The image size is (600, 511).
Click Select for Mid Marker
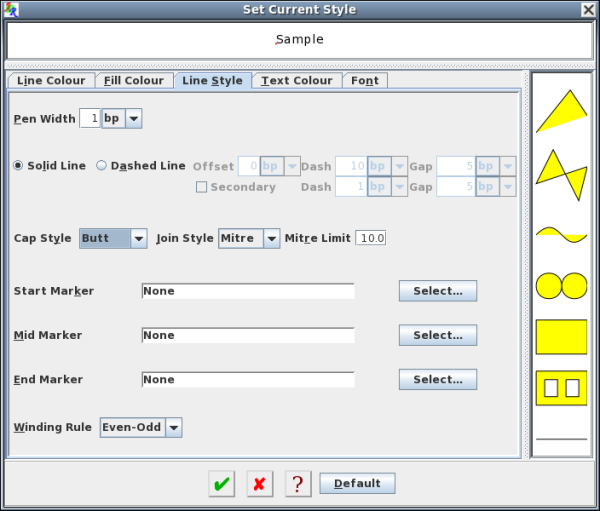pyautogui.click(x=438, y=335)
